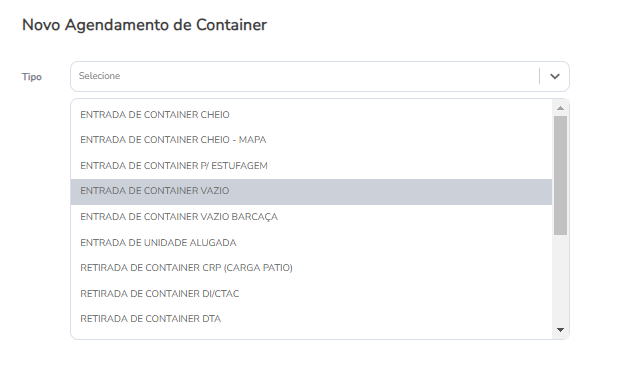The width and height of the screenshot is (630, 369).
Task: Focus the Tipo select input box
Action: (320, 76)
